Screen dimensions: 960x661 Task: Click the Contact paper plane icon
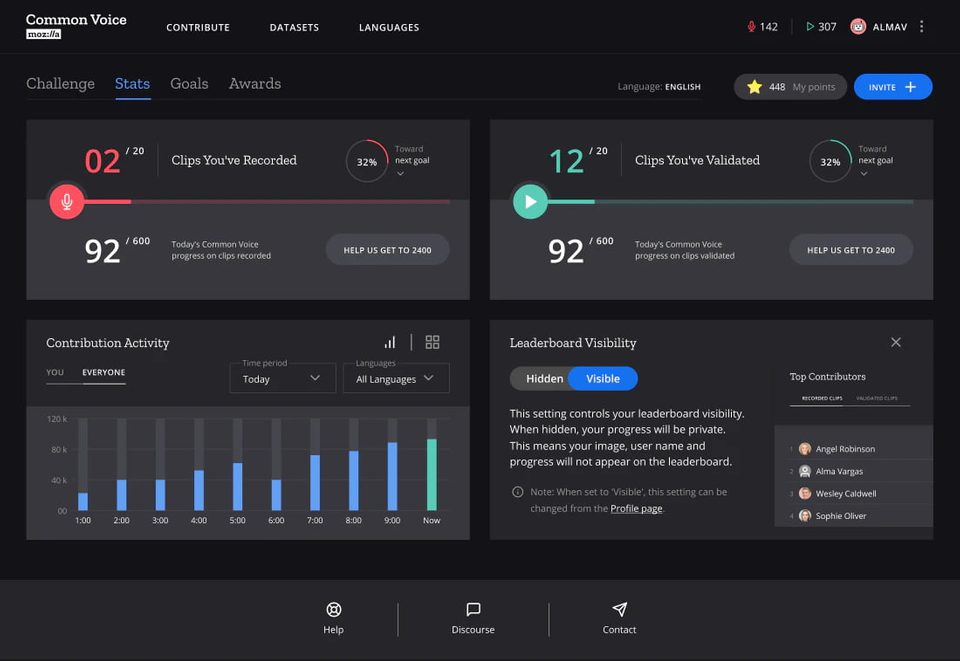tap(619, 609)
